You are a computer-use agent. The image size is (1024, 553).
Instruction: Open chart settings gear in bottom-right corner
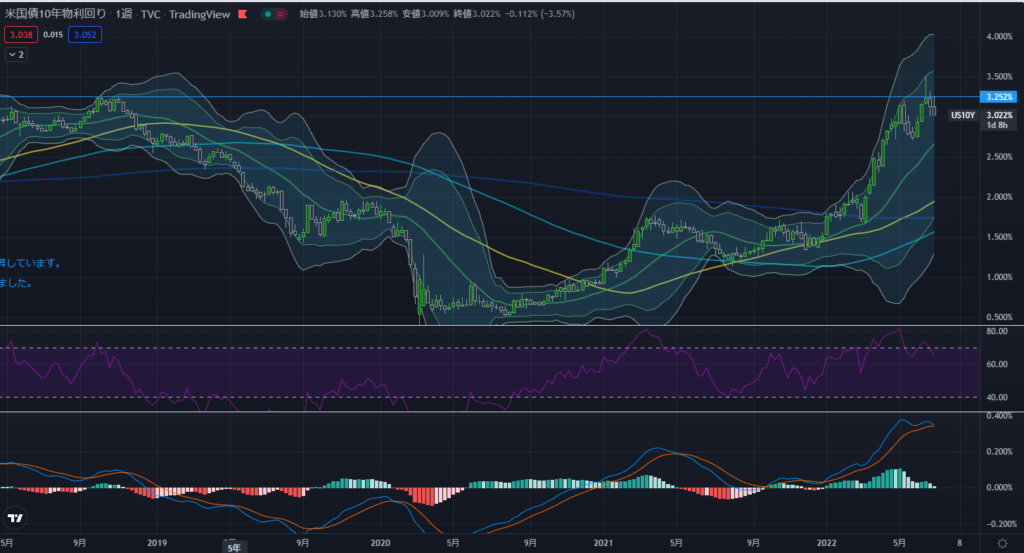1003,542
